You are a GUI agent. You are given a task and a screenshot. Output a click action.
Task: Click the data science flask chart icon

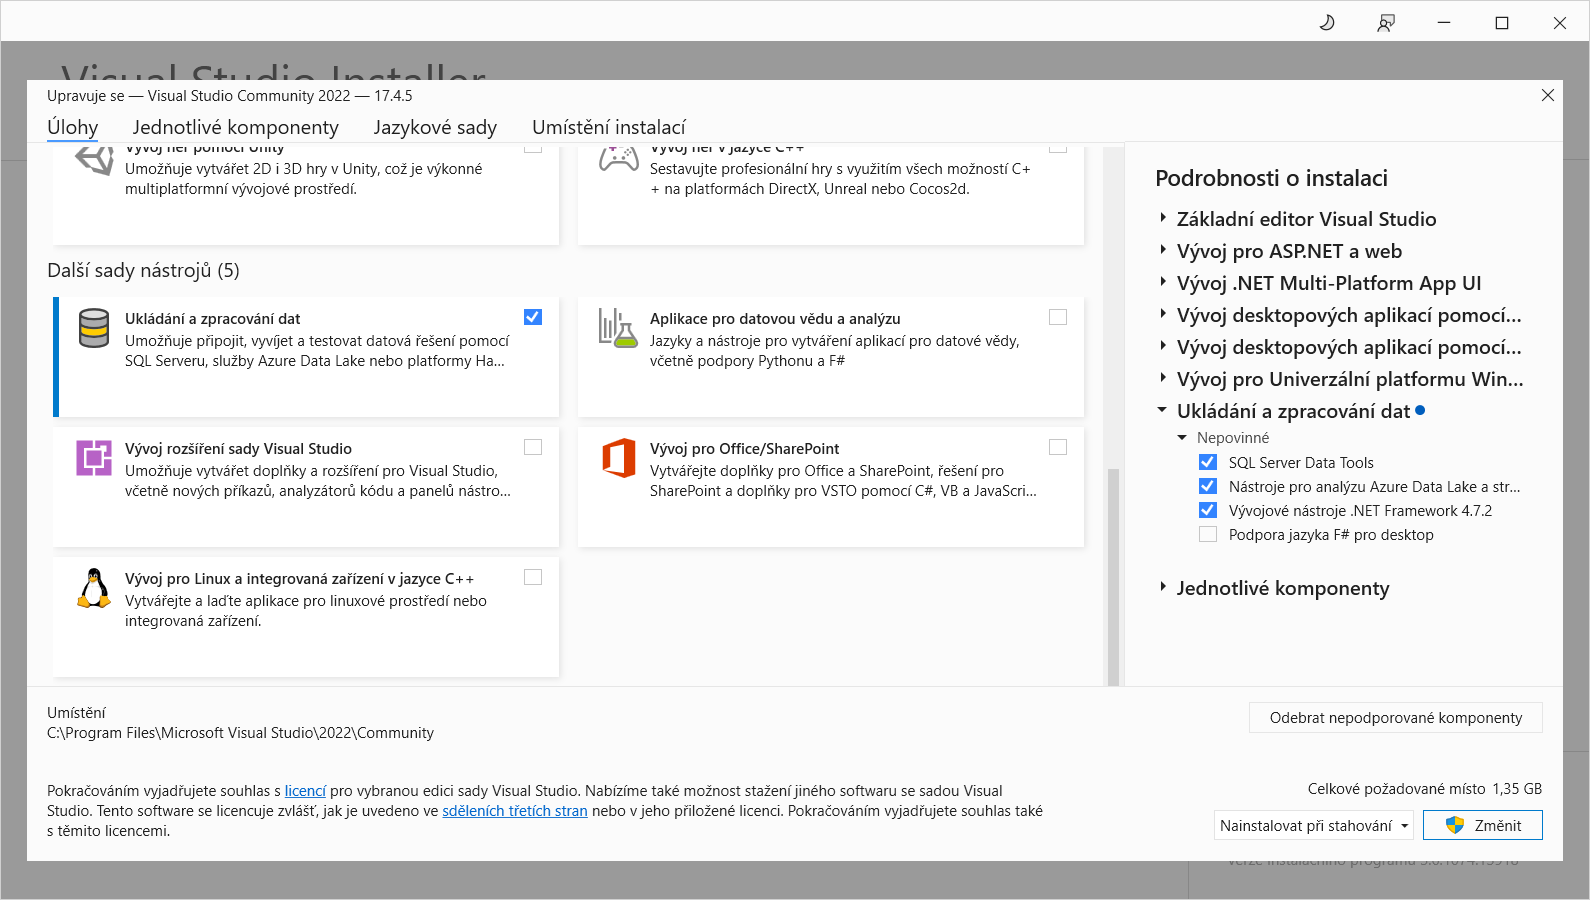click(x=618, y=328)
